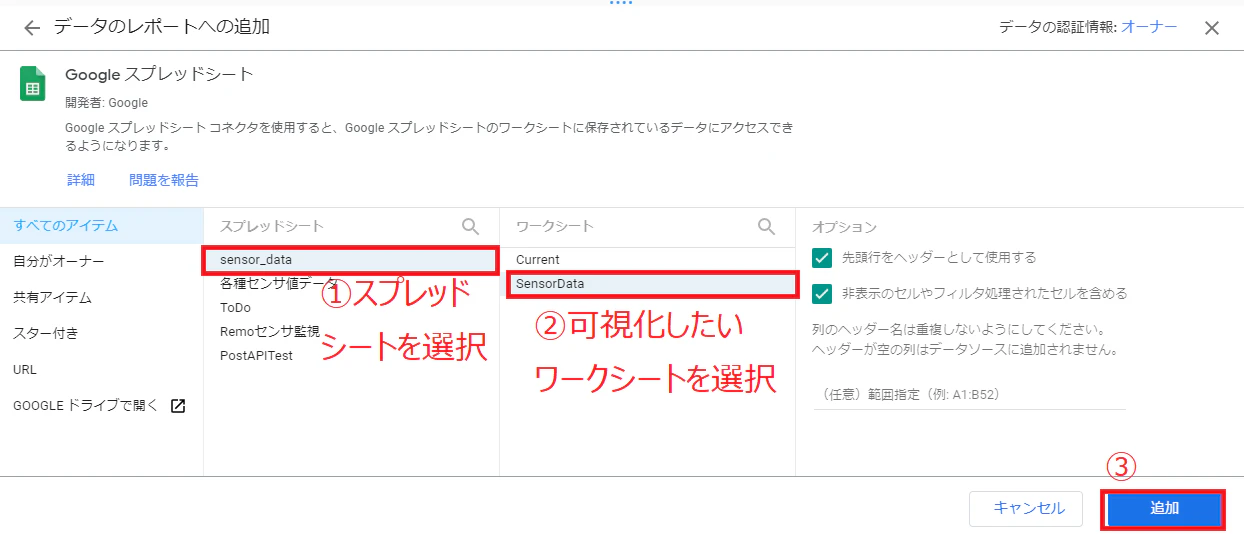Image resolution: width=1244 pixels, height=534 pixels.
Task: Select スター付き filter
Action: tap(101, 333)
